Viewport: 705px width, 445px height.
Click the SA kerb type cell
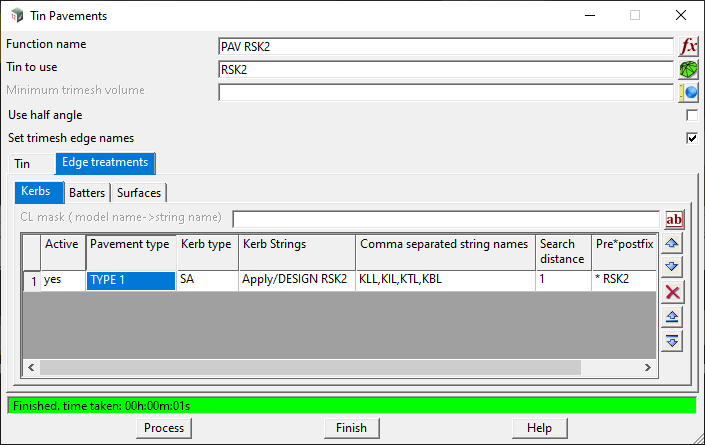click(207, 280)
